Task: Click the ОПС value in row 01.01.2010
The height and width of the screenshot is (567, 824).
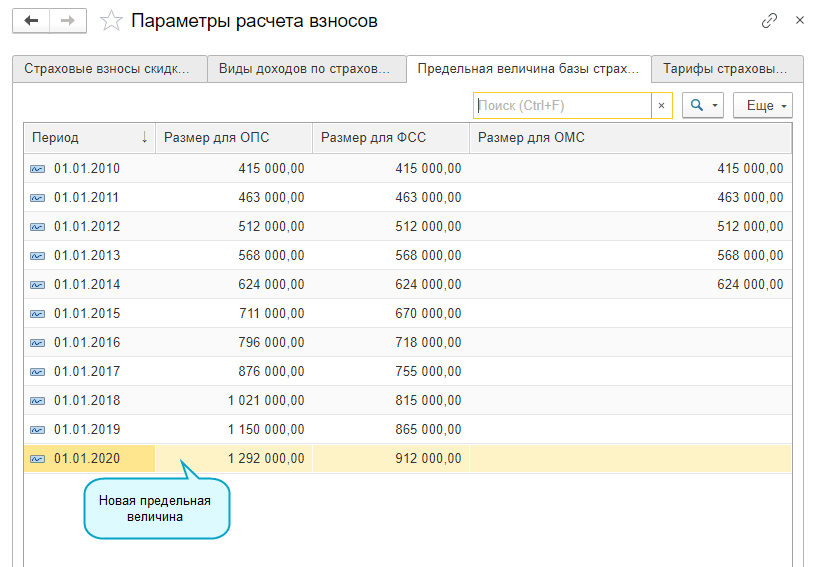Action: [x=272, y=169]
